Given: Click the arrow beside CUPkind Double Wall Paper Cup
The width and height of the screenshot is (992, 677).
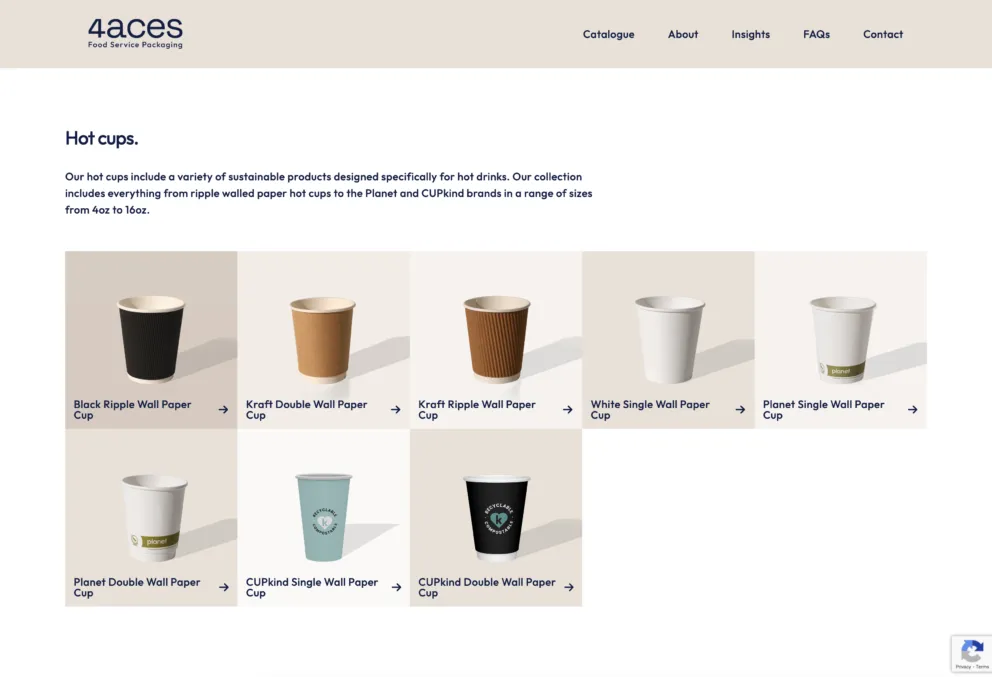Looking at the screenshot, I should click(x=569, y=587).
